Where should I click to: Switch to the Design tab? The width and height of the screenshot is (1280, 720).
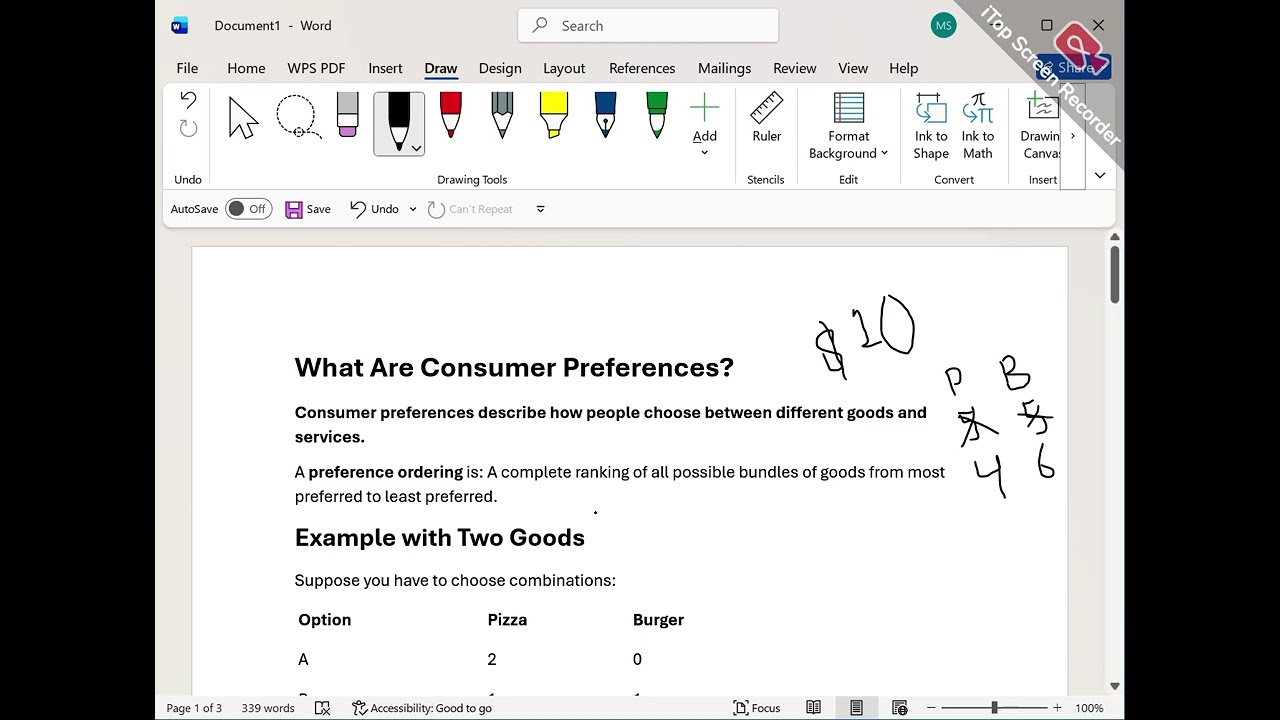500,68
